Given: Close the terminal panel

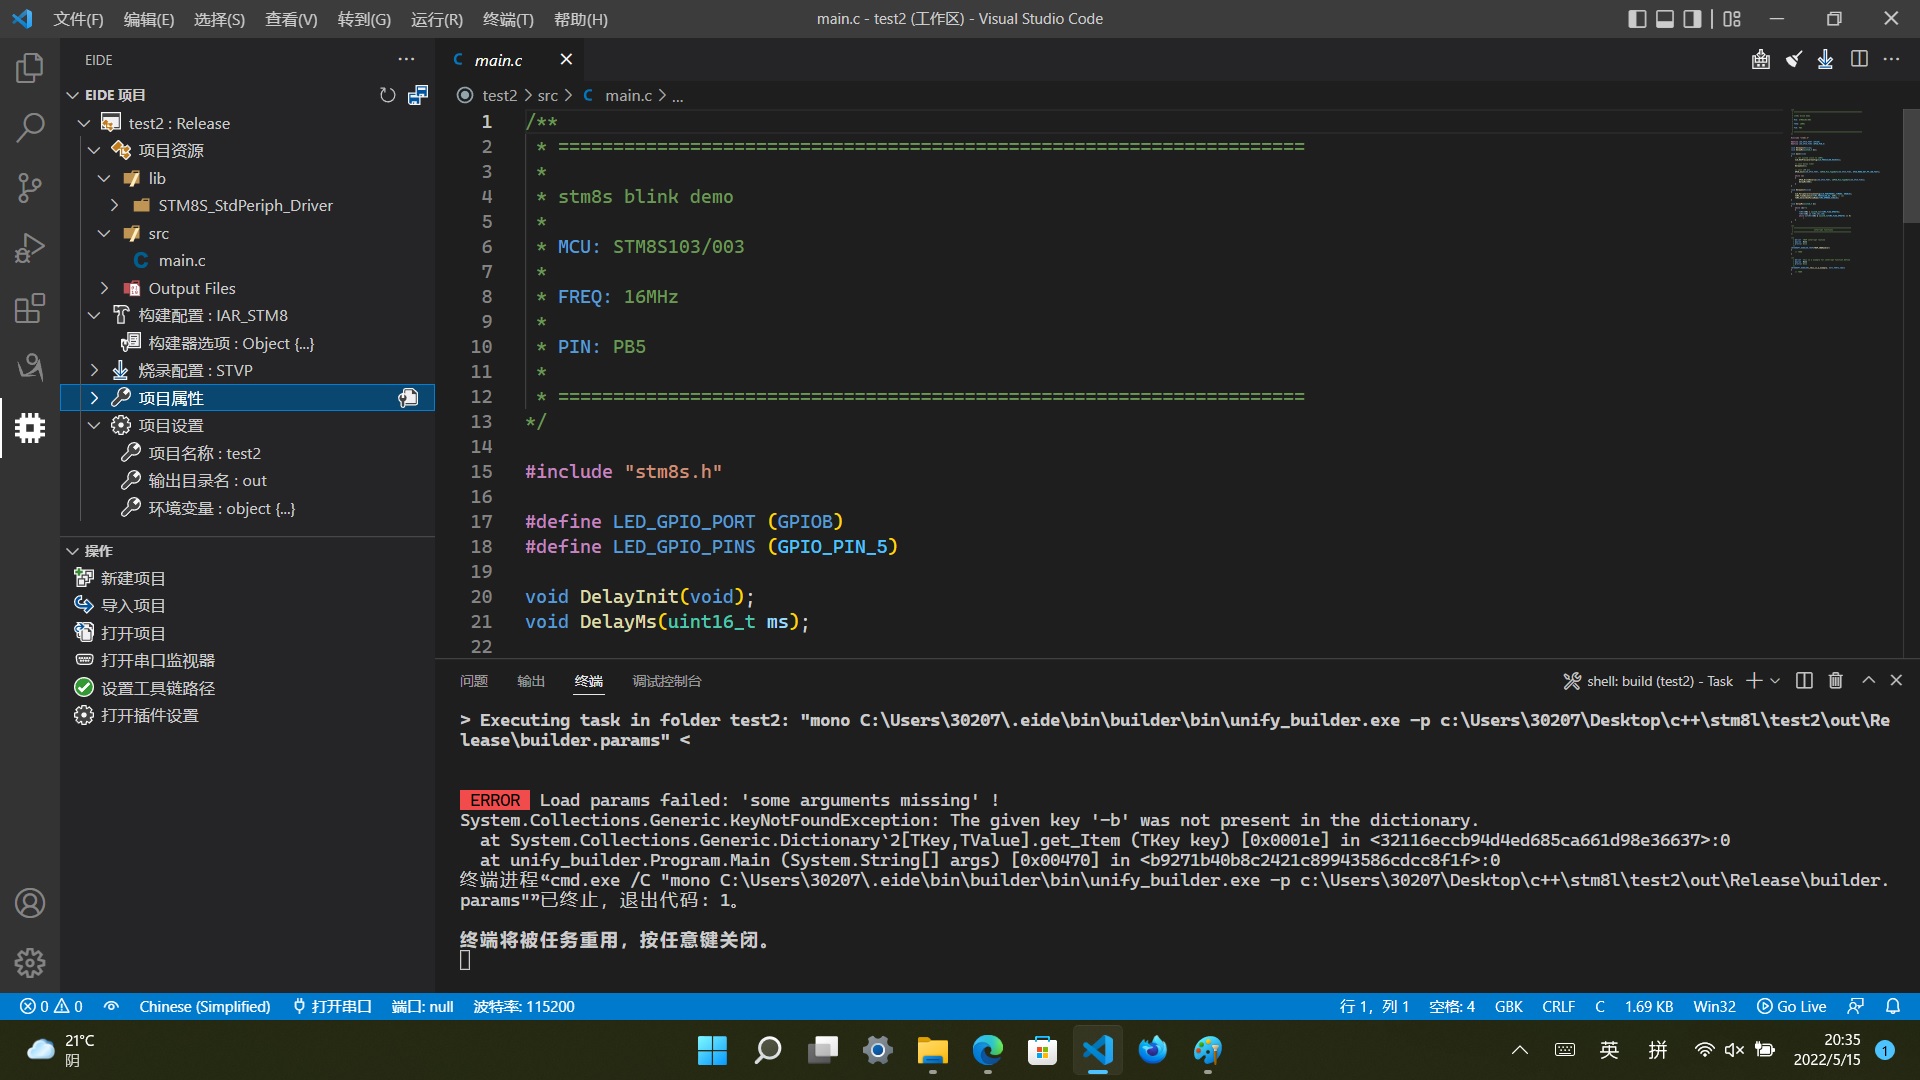Looking at the screenshot, I should [1896, 680].
